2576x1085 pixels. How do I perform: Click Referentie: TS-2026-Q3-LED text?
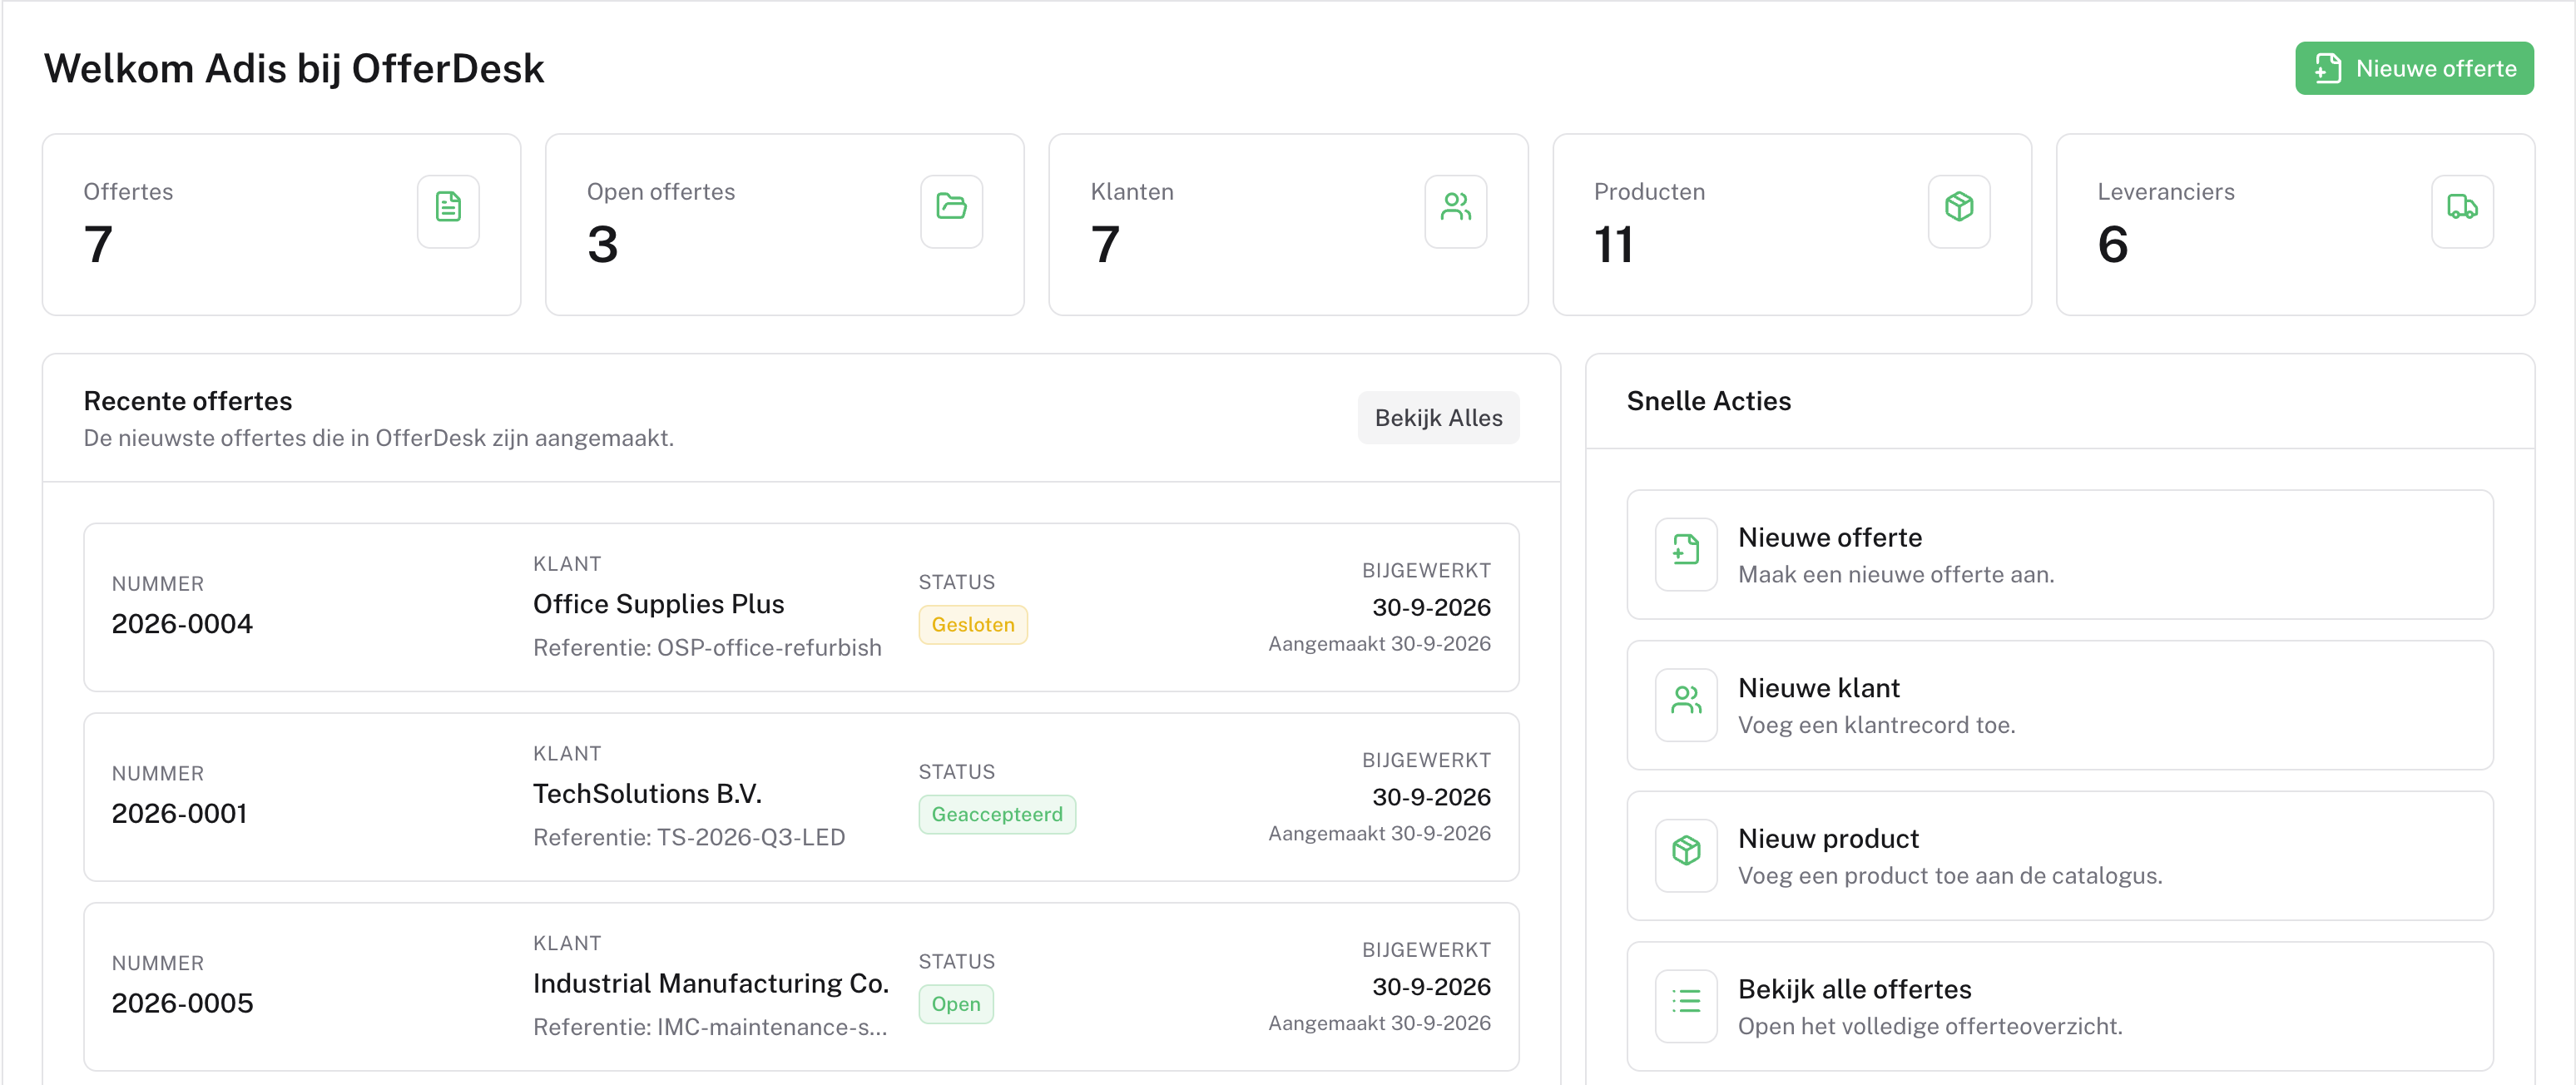689,838
